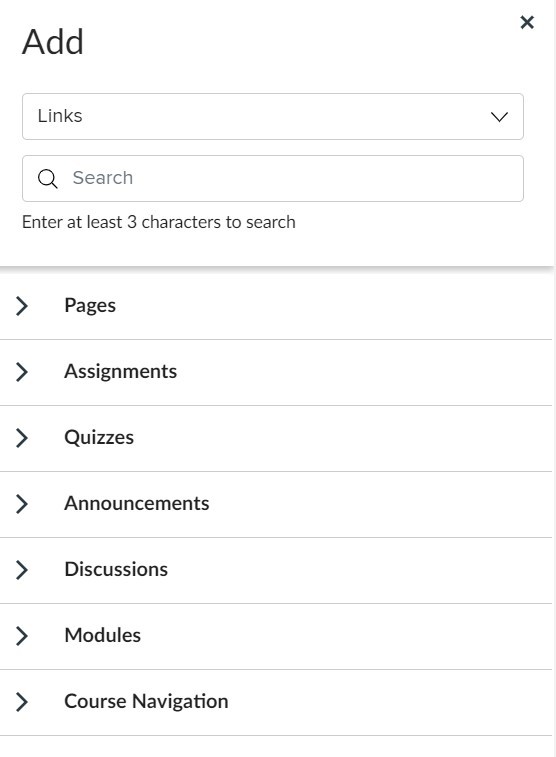The width and height of the screenshot is (556, 757).
Task: Open the Links dropdown arrow
Action: (x=499, y=117)
